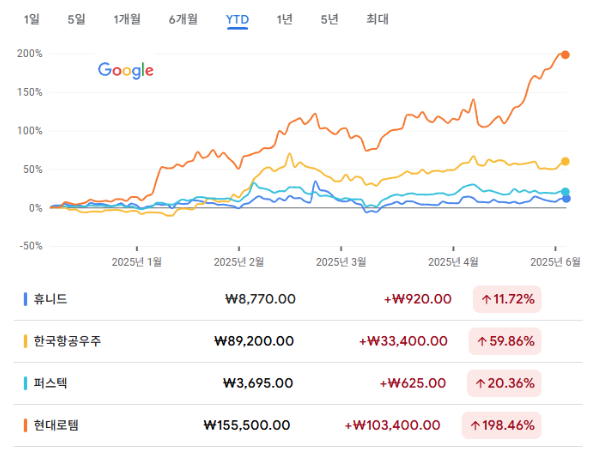Select the YTD tab
This screenshot has height=452, width=596.
[237, 19]
